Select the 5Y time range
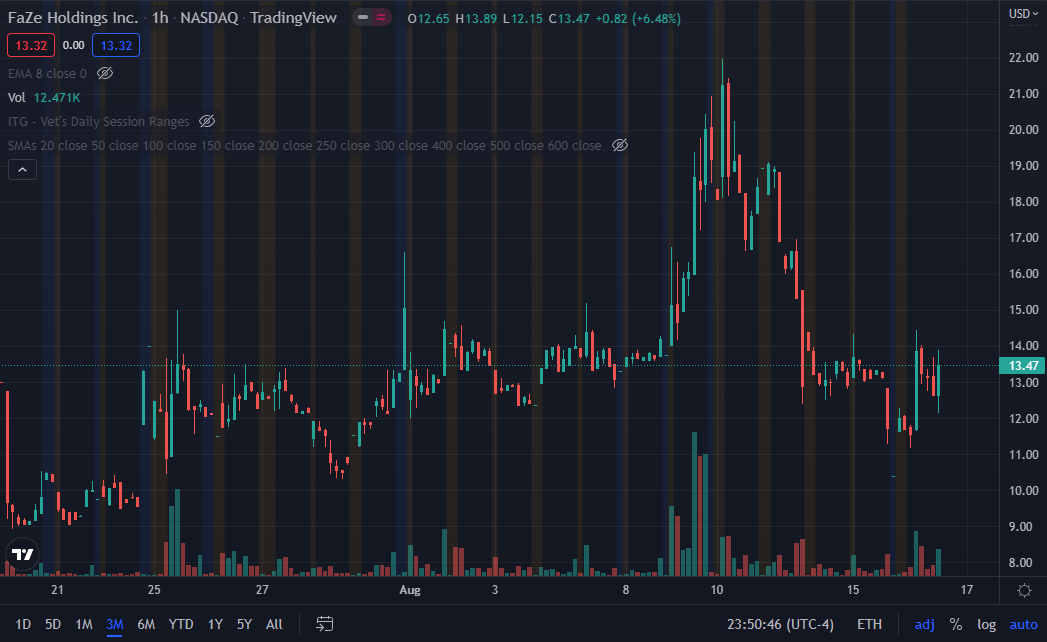 point(244,624)
